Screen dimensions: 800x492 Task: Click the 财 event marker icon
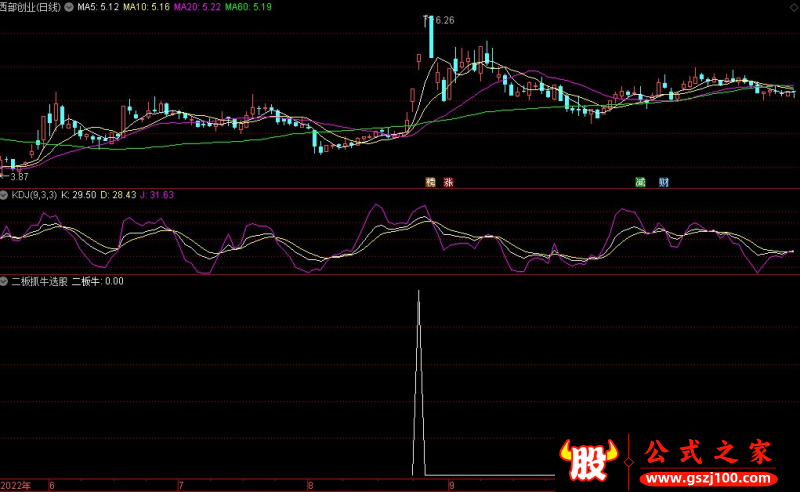coord(663,182)
